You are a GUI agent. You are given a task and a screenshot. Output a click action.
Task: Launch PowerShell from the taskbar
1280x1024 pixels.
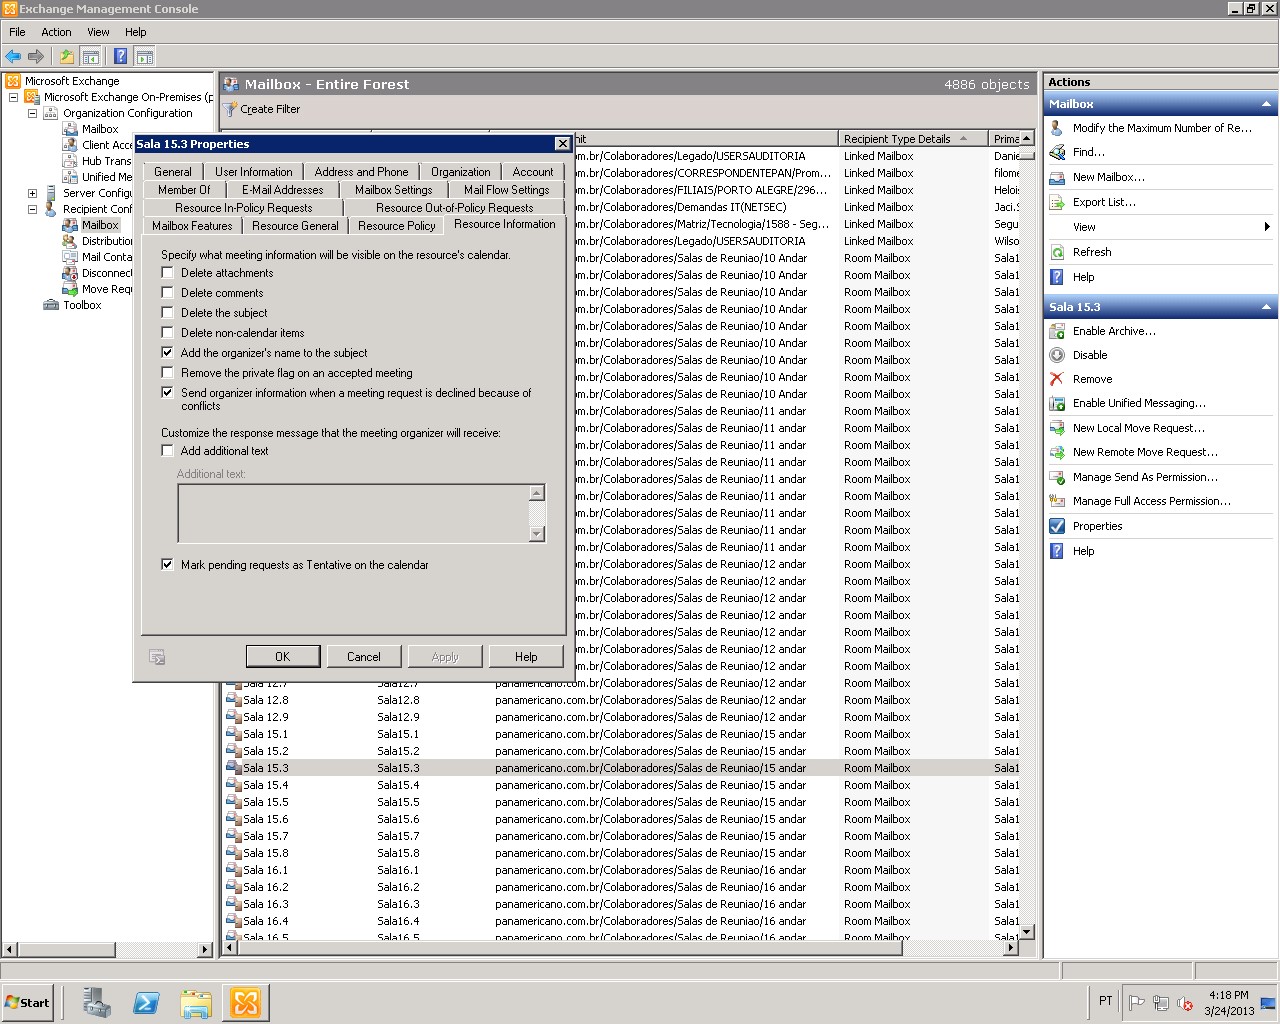146,1002
